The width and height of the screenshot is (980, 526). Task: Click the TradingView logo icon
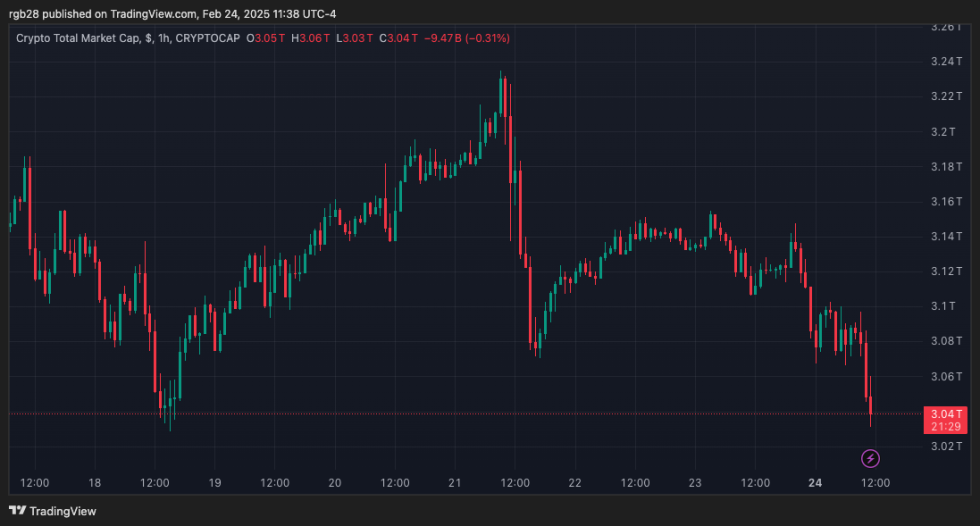[x=17, y=511]
